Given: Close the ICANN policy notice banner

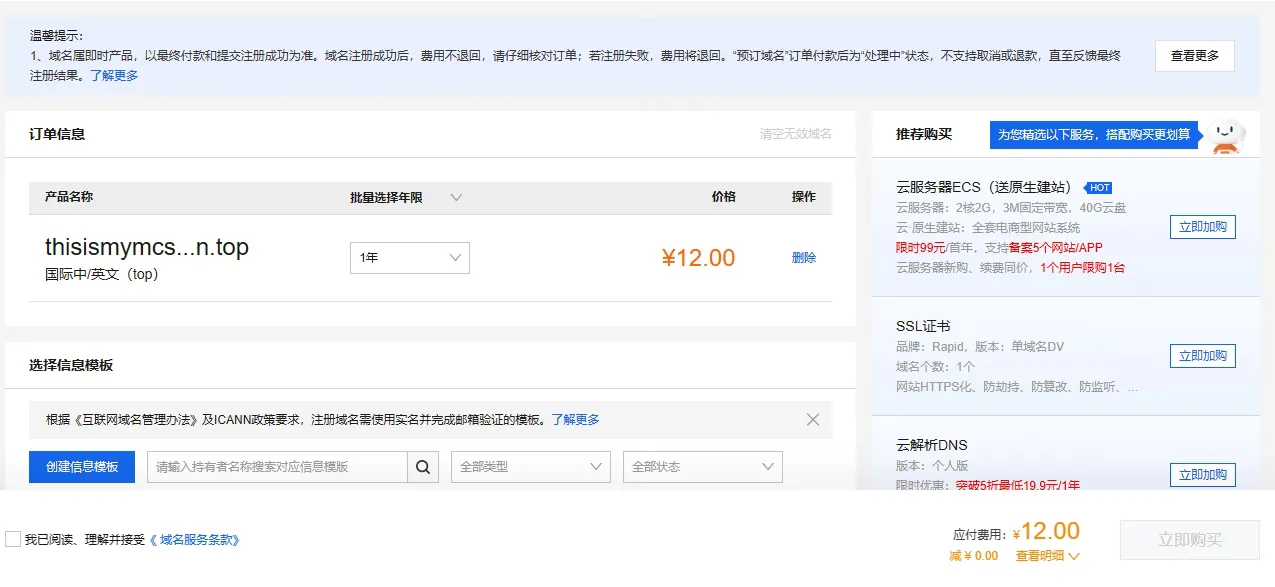Looking at the screenshot, I should pyautogui.click(x=813, y=420).
